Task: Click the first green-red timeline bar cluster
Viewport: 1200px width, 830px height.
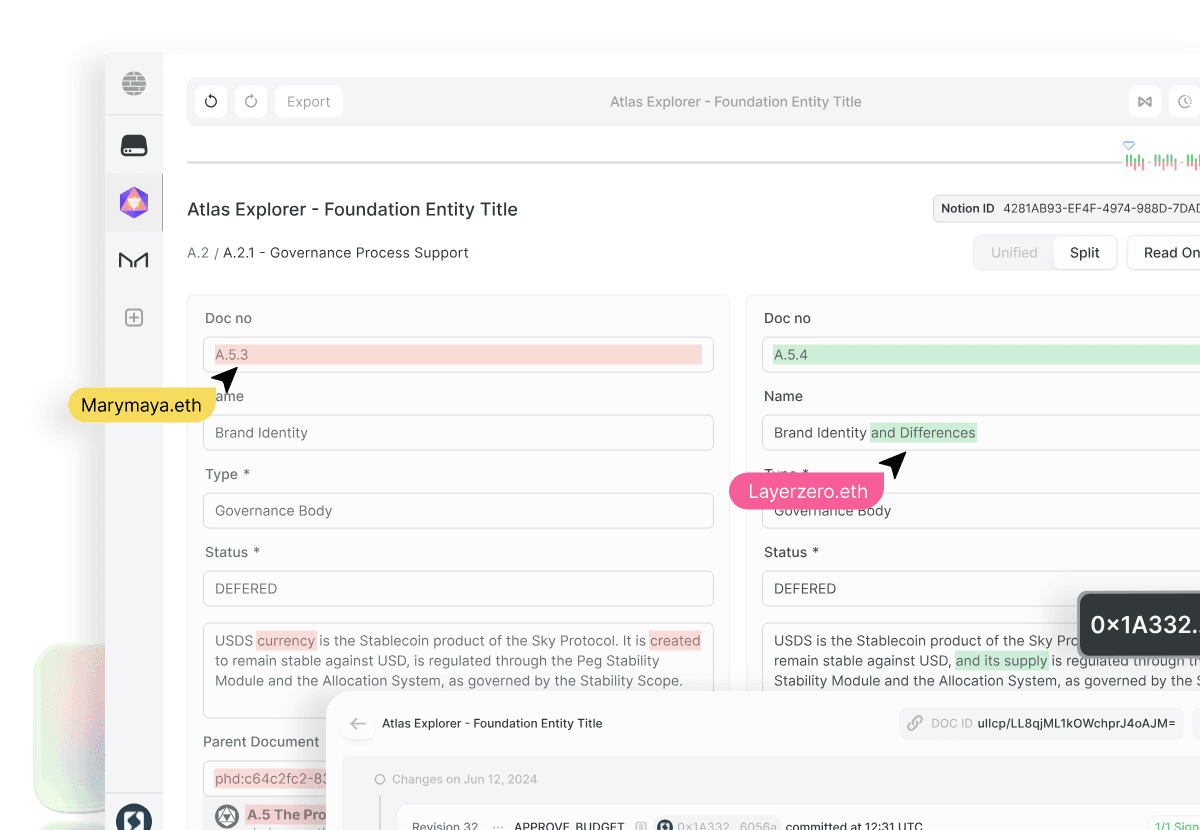Action: 1134,160
